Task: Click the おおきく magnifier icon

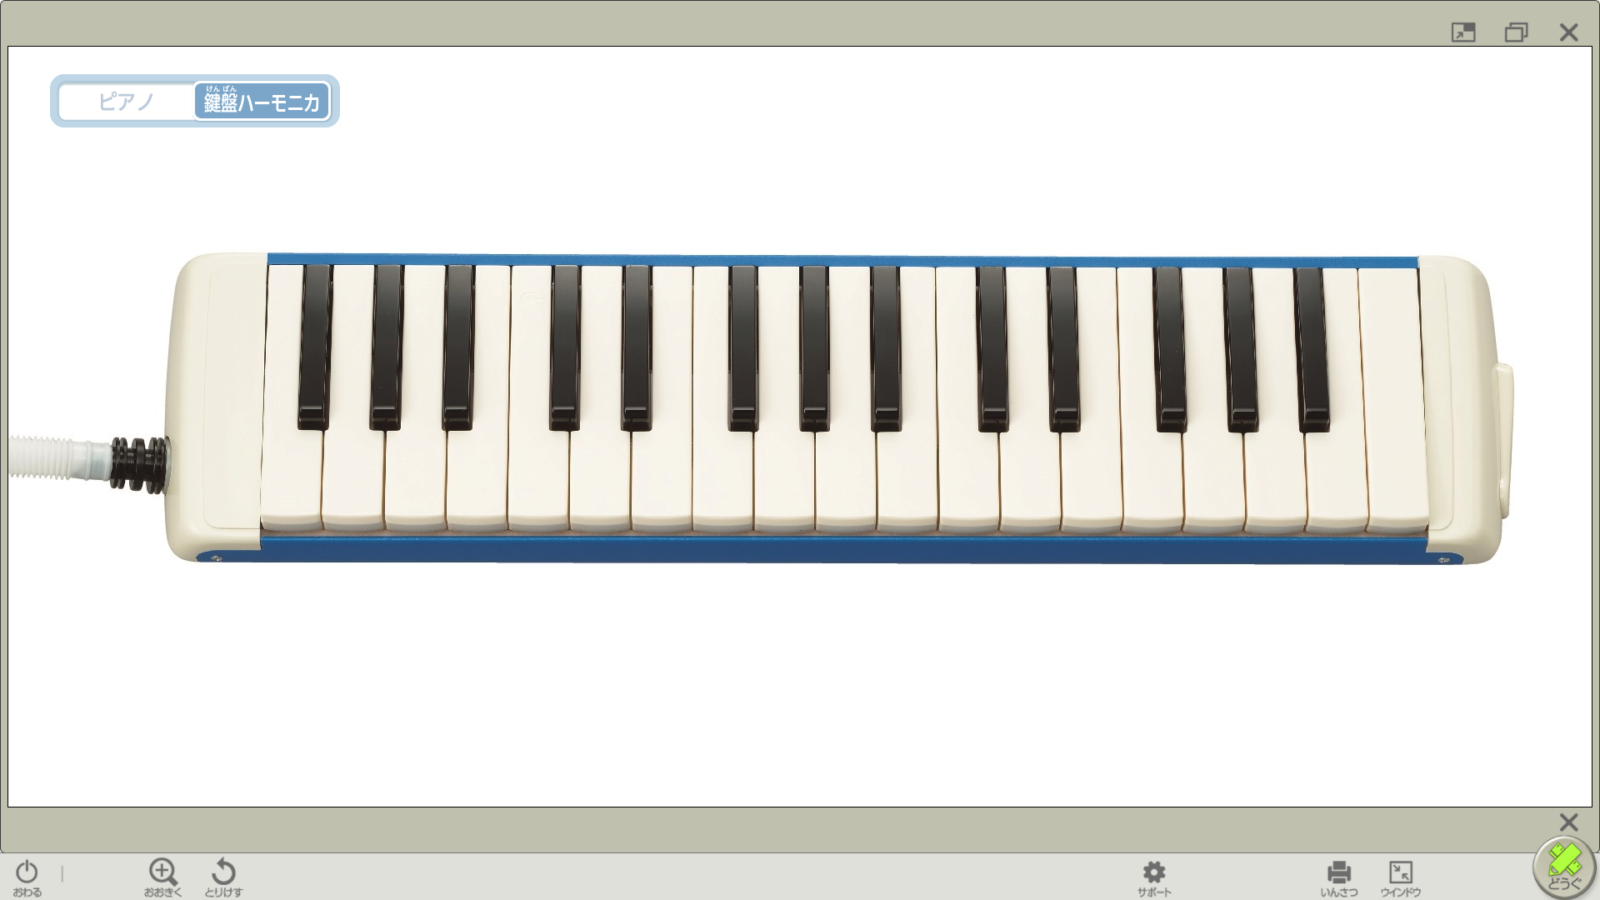Action: click(163, 877)
